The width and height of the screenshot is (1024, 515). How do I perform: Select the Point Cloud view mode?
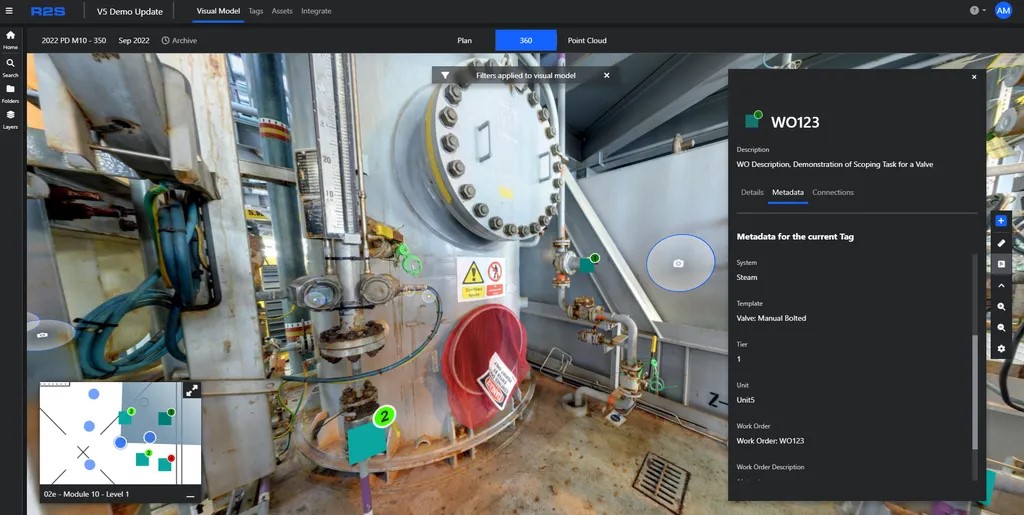587,40
